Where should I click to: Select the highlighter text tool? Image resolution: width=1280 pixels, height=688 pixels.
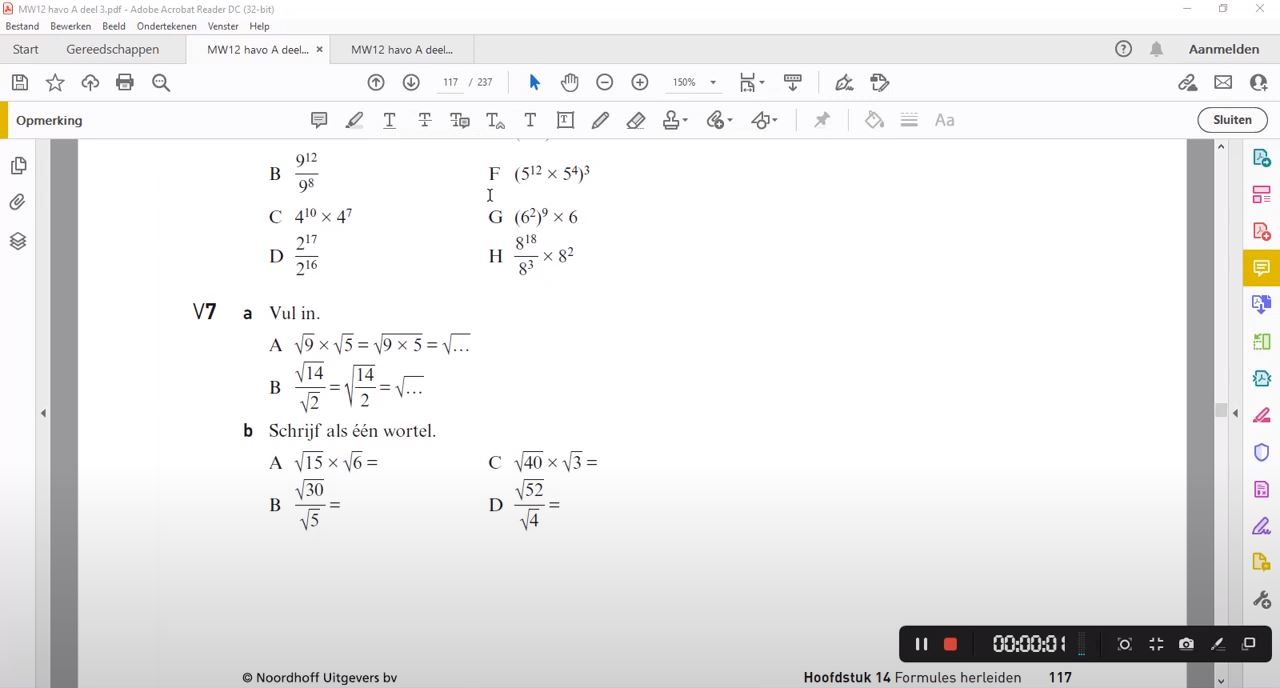click(x=354, y=120)
